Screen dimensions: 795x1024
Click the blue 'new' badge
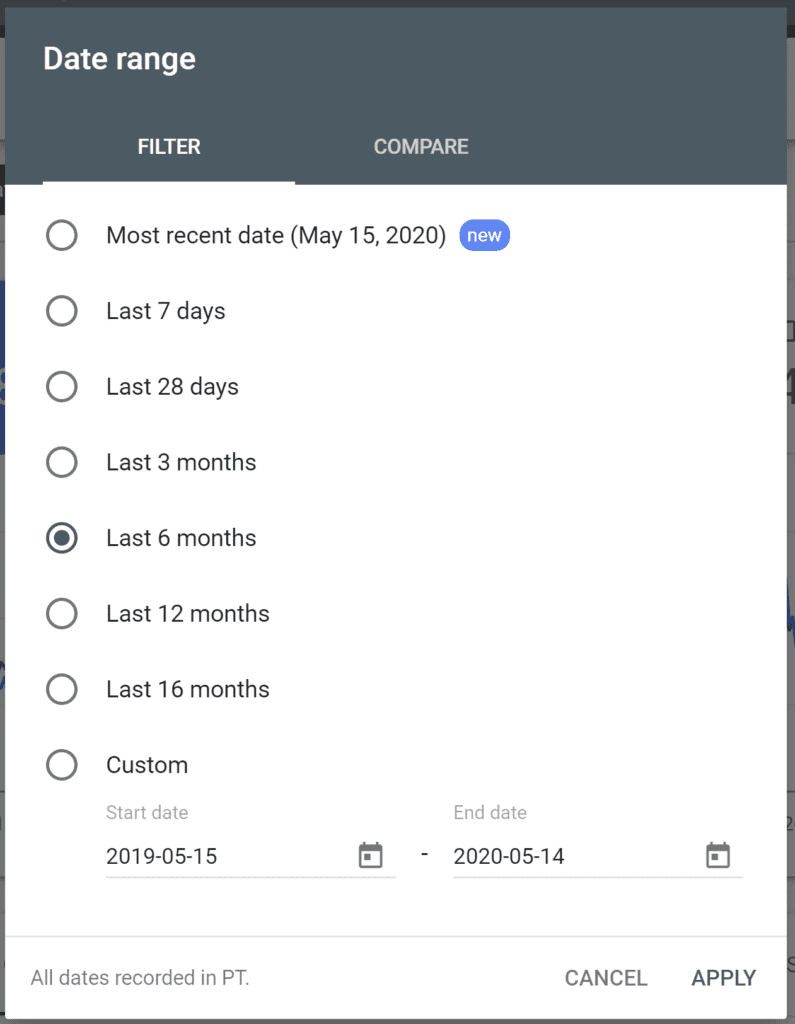coord(484,235)
